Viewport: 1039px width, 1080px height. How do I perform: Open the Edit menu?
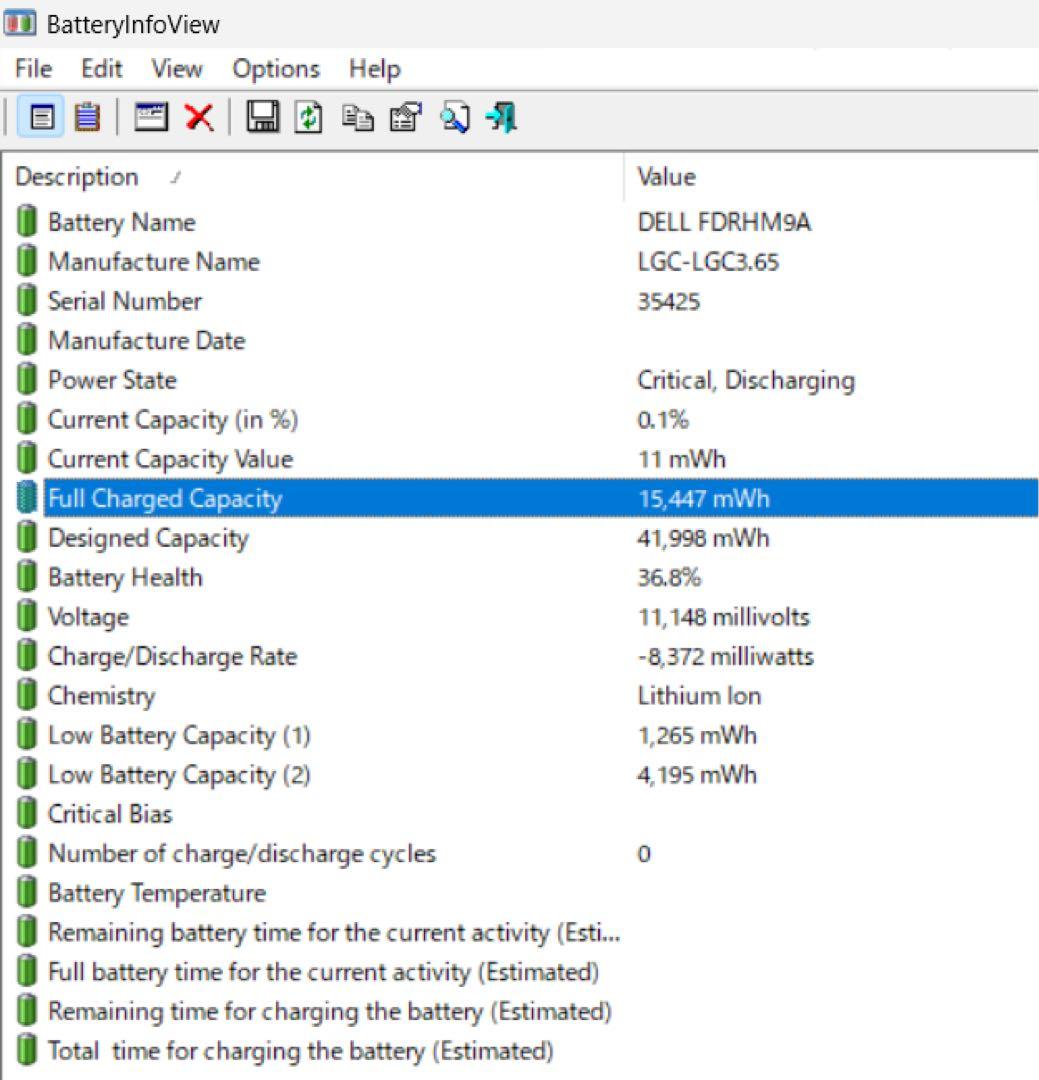pos(101,69)
